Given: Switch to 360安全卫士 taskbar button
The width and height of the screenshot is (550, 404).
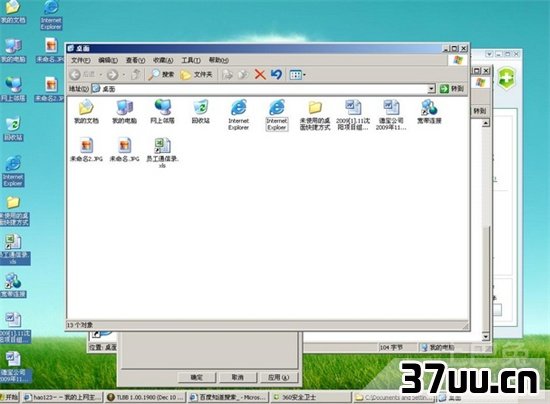Looking at the screenshot, I should pyautogui.click(x=311, y=397).
